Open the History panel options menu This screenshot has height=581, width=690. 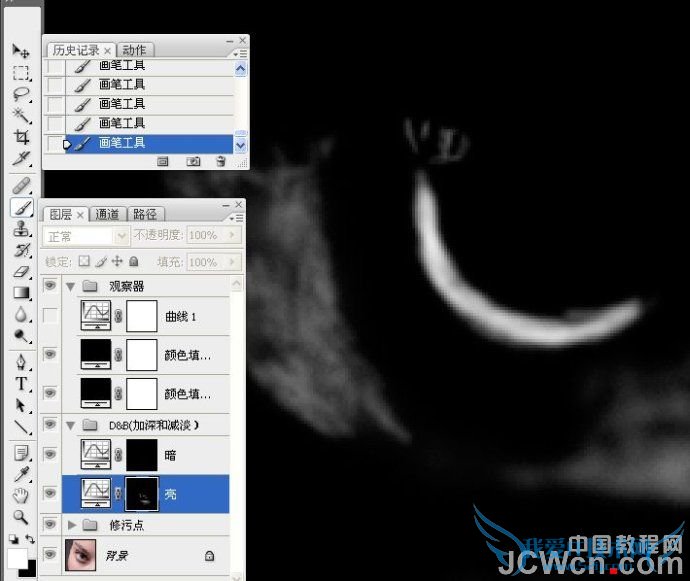pos(240,54)
